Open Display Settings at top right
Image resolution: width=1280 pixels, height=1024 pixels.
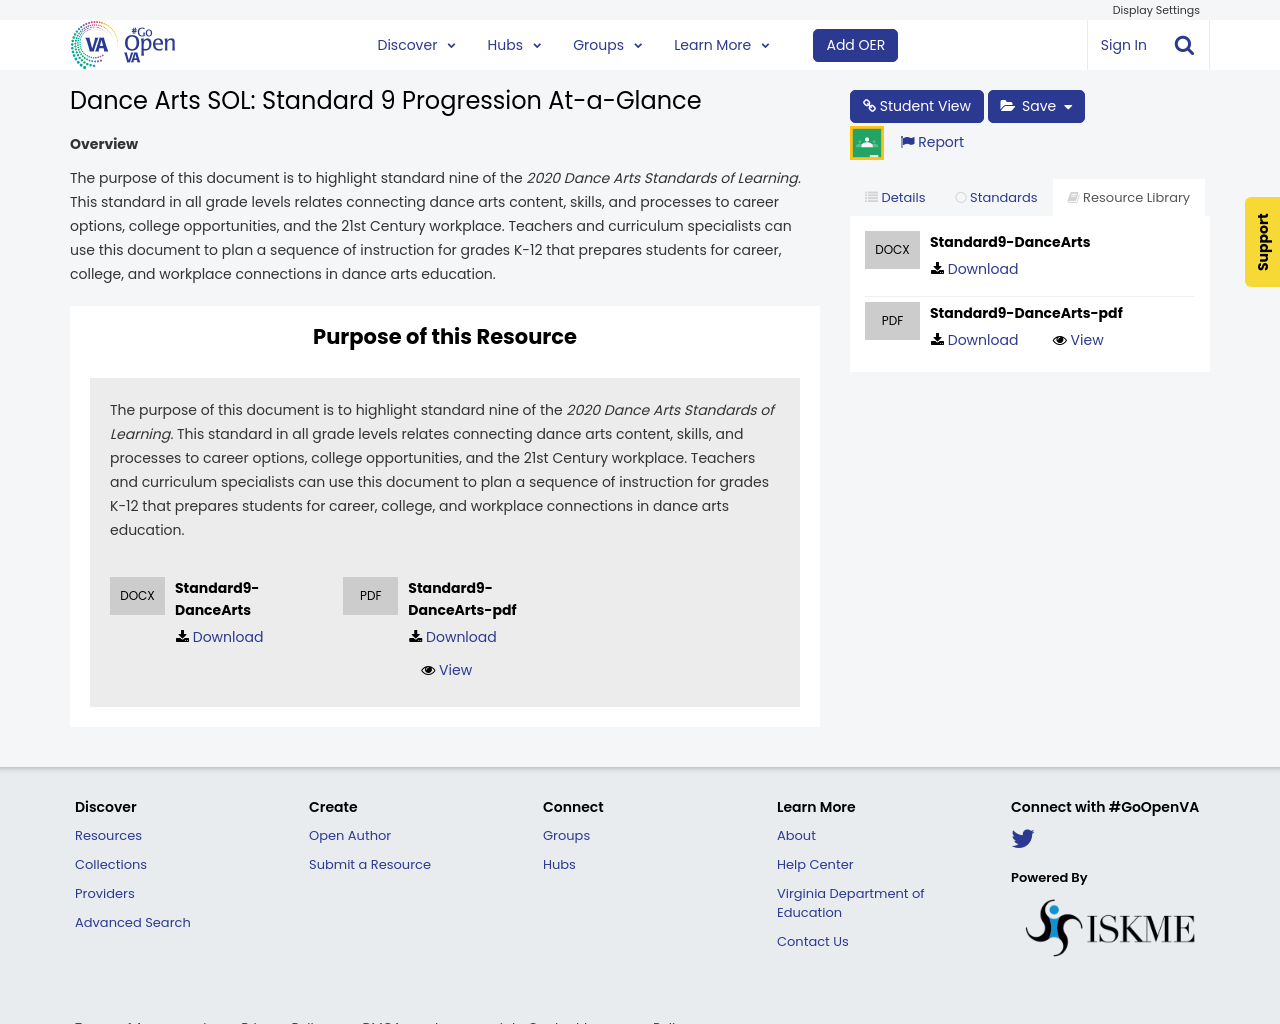coord(1155,9)
